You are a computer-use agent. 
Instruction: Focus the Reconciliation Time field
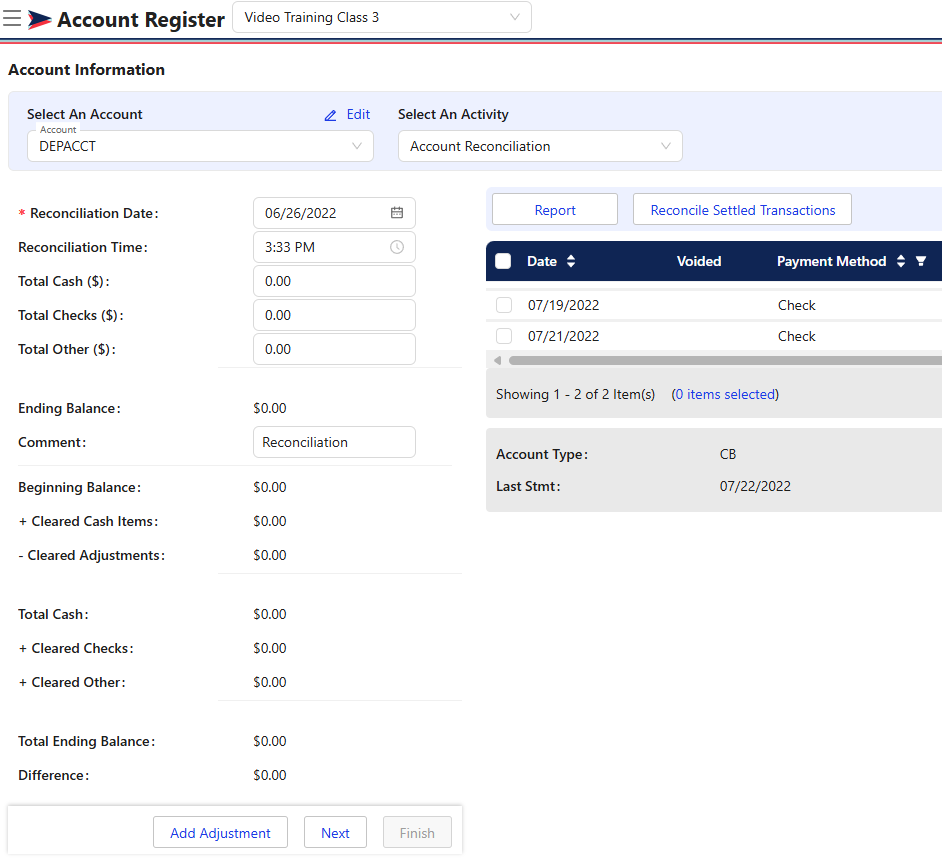pyautogui.click(x=334, y=247)
